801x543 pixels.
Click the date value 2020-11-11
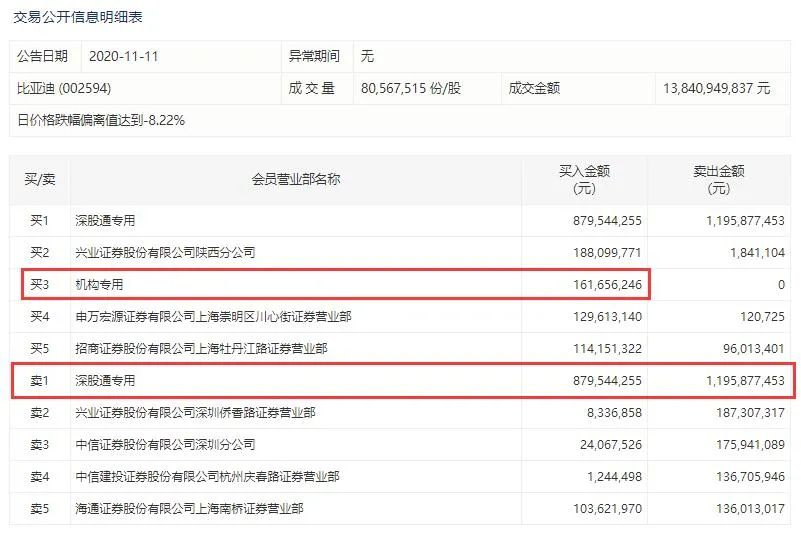point(124,56)
